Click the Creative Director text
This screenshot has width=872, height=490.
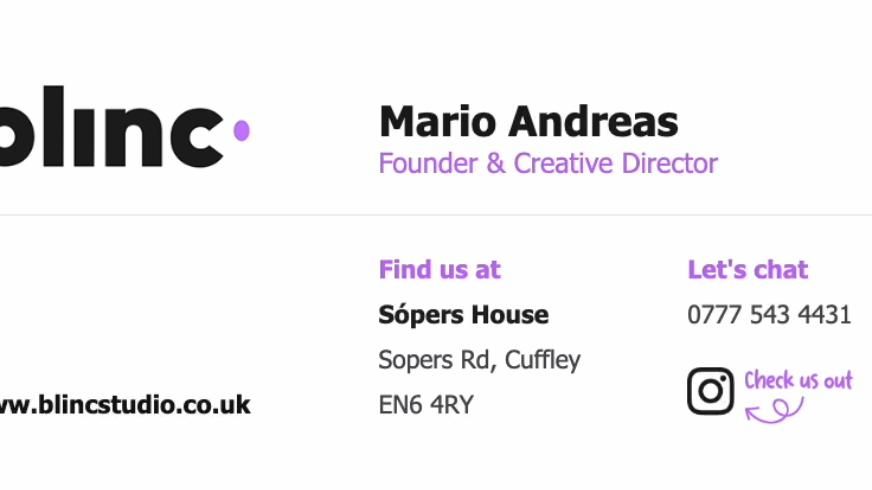click(615, 163)
